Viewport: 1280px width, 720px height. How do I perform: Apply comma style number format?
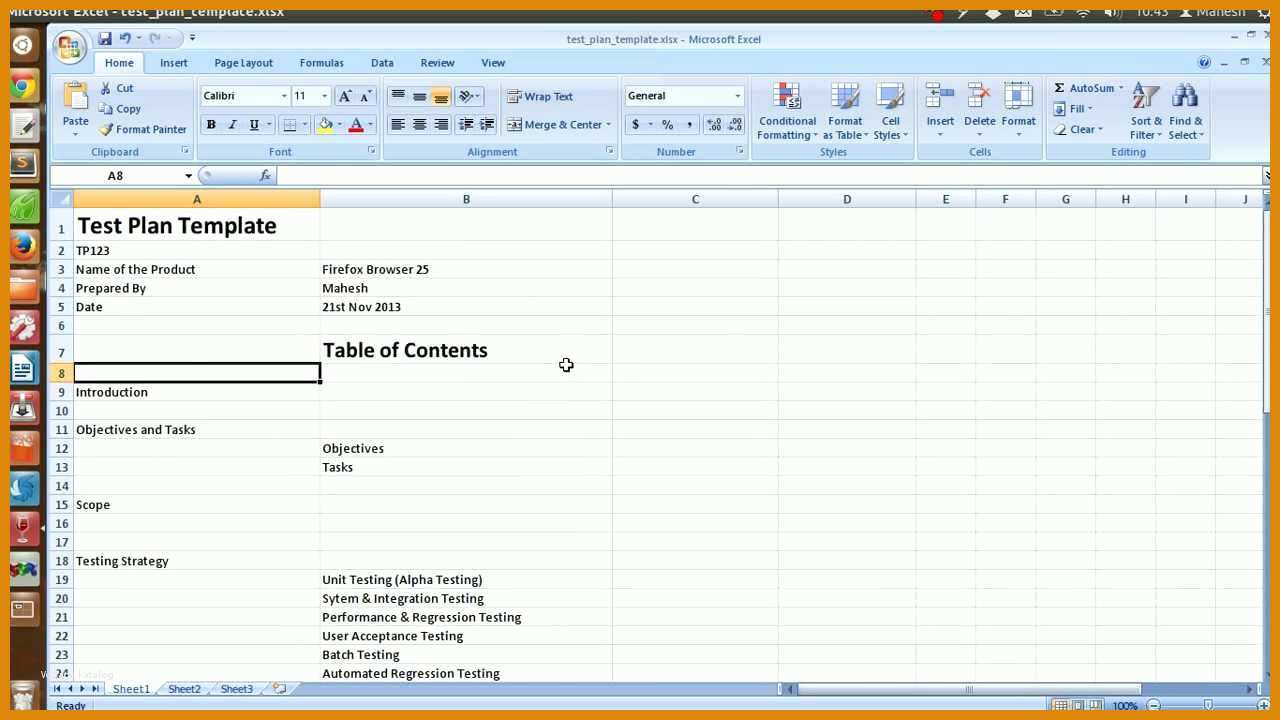689,125
